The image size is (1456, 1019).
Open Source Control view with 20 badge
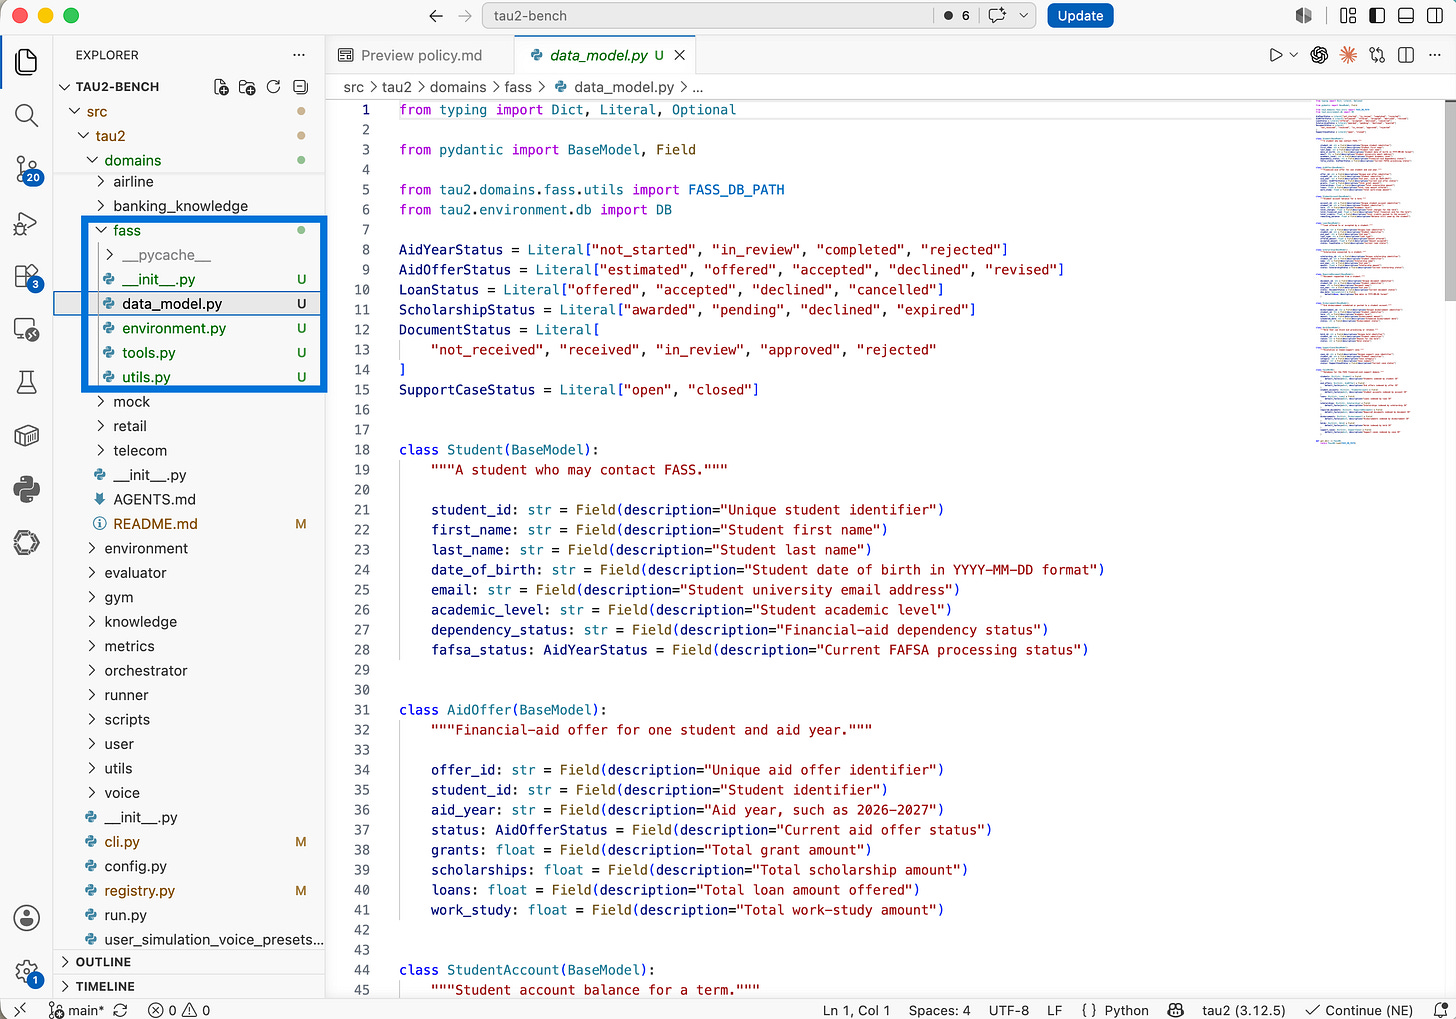click(x=27, y=170)
